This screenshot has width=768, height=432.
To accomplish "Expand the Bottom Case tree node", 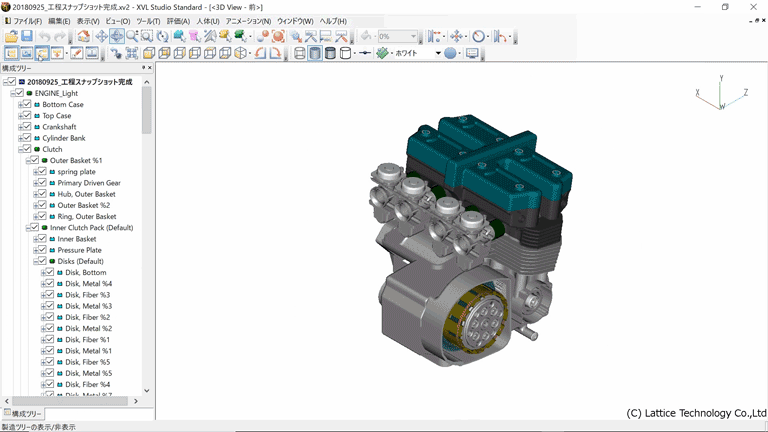I will [19, 104].
